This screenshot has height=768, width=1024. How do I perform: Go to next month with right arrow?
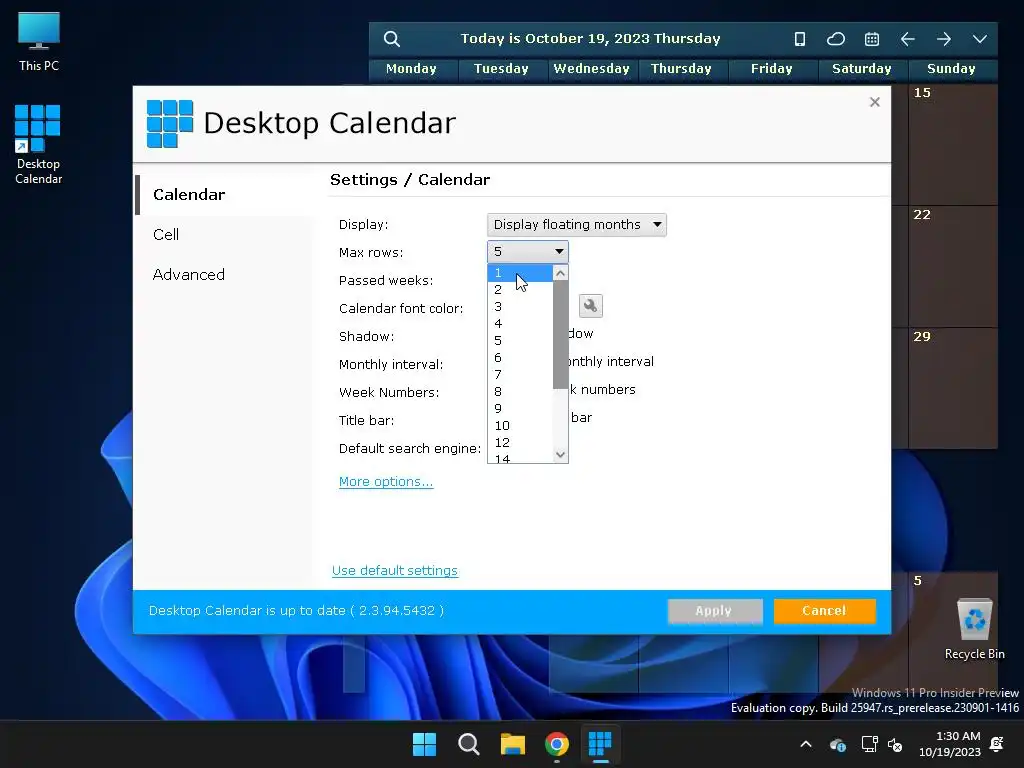point(944,39)
